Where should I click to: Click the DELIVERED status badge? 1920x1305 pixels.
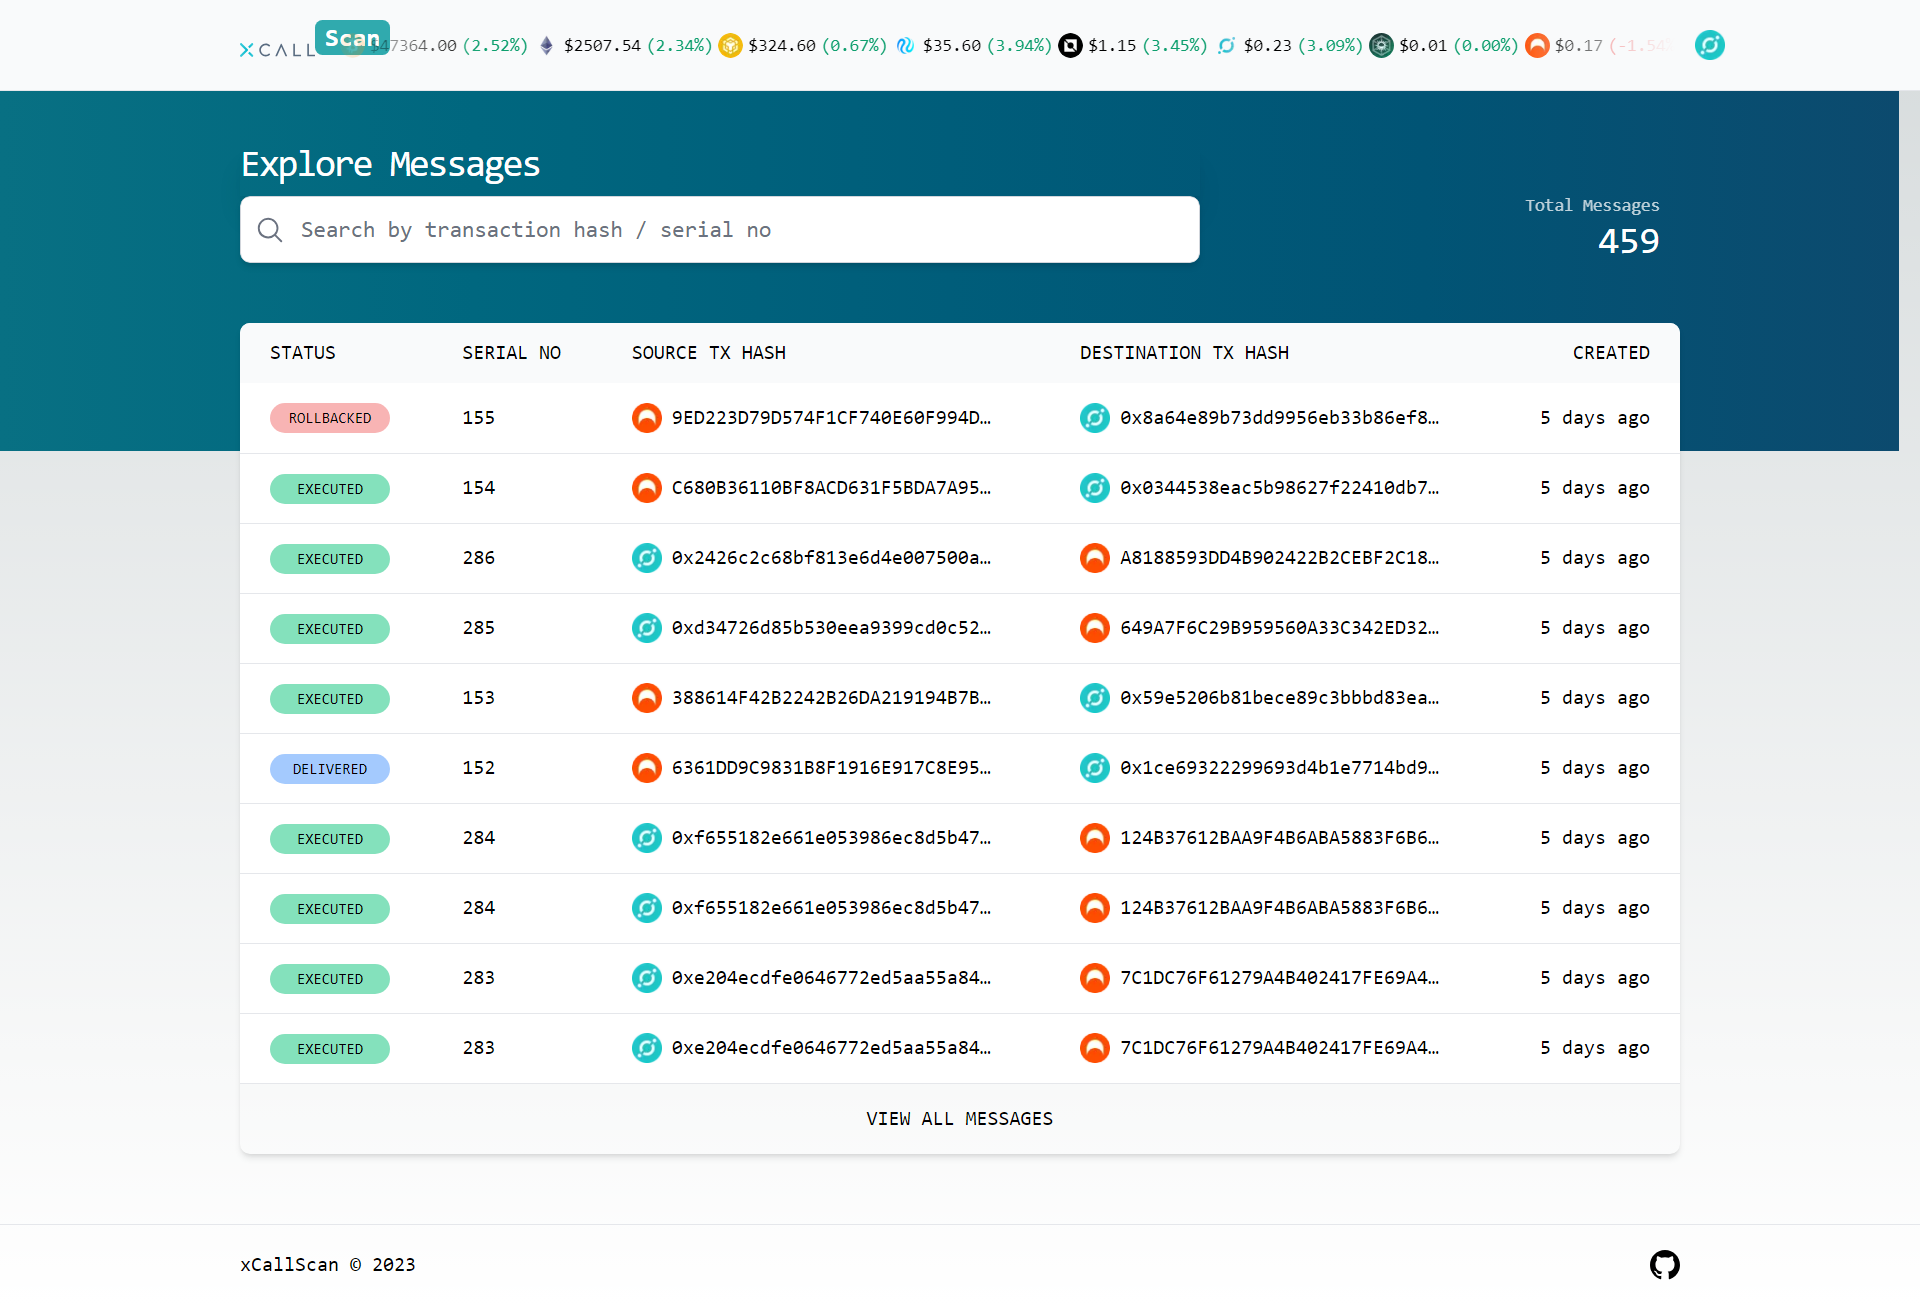330,768
